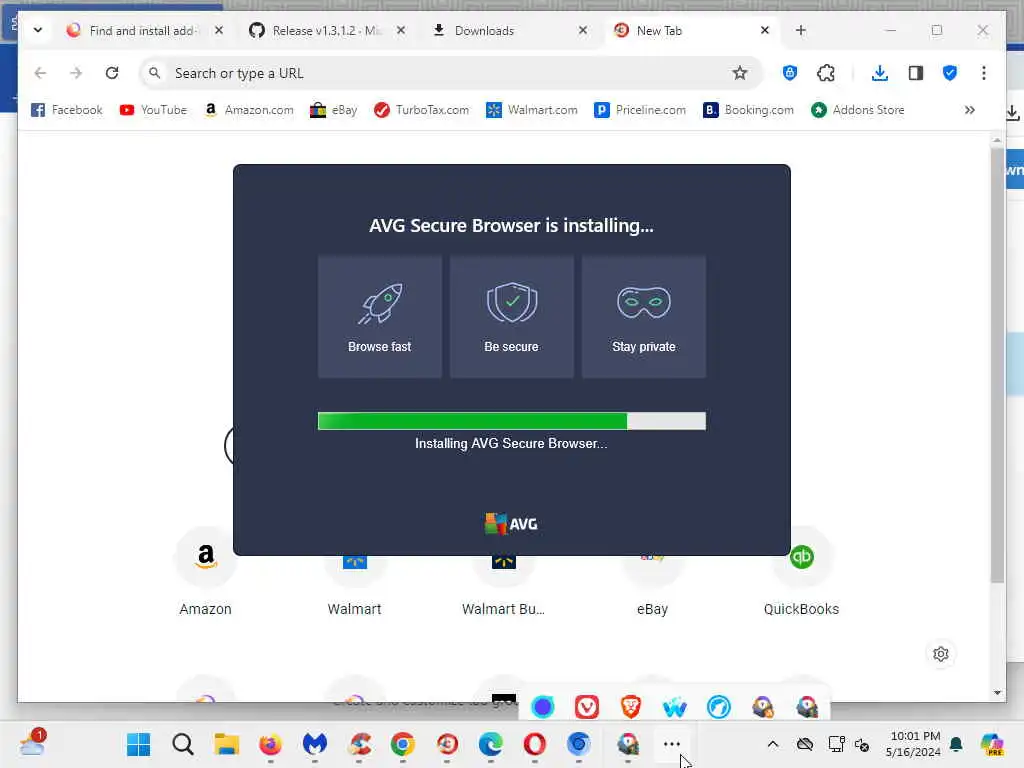Go back to the previous page
The height and width of the screenshot is (768, 1024).
click(40, 73)
